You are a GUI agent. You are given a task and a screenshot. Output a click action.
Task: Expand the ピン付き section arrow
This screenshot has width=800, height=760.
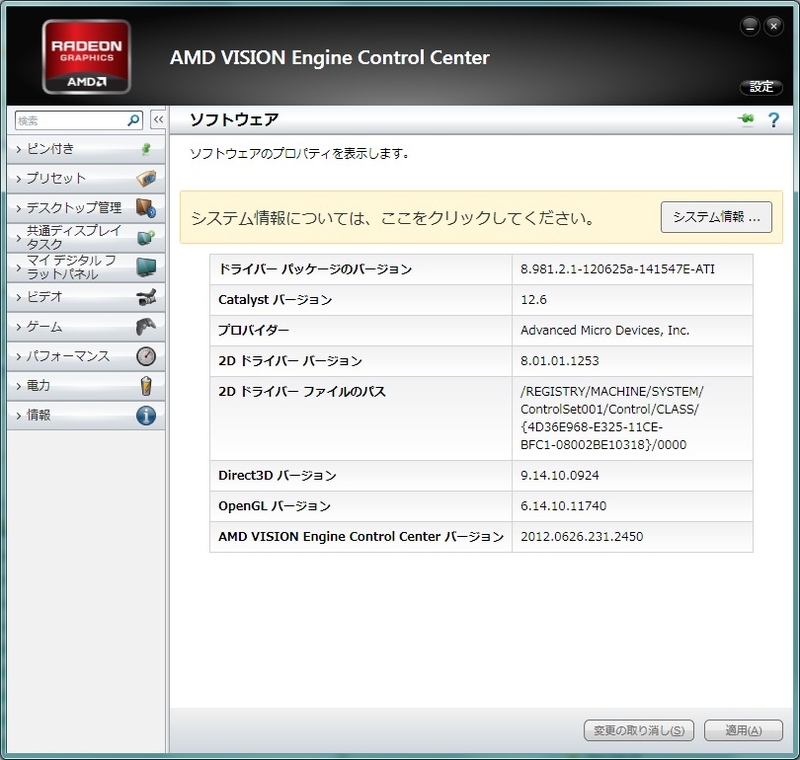19,149
